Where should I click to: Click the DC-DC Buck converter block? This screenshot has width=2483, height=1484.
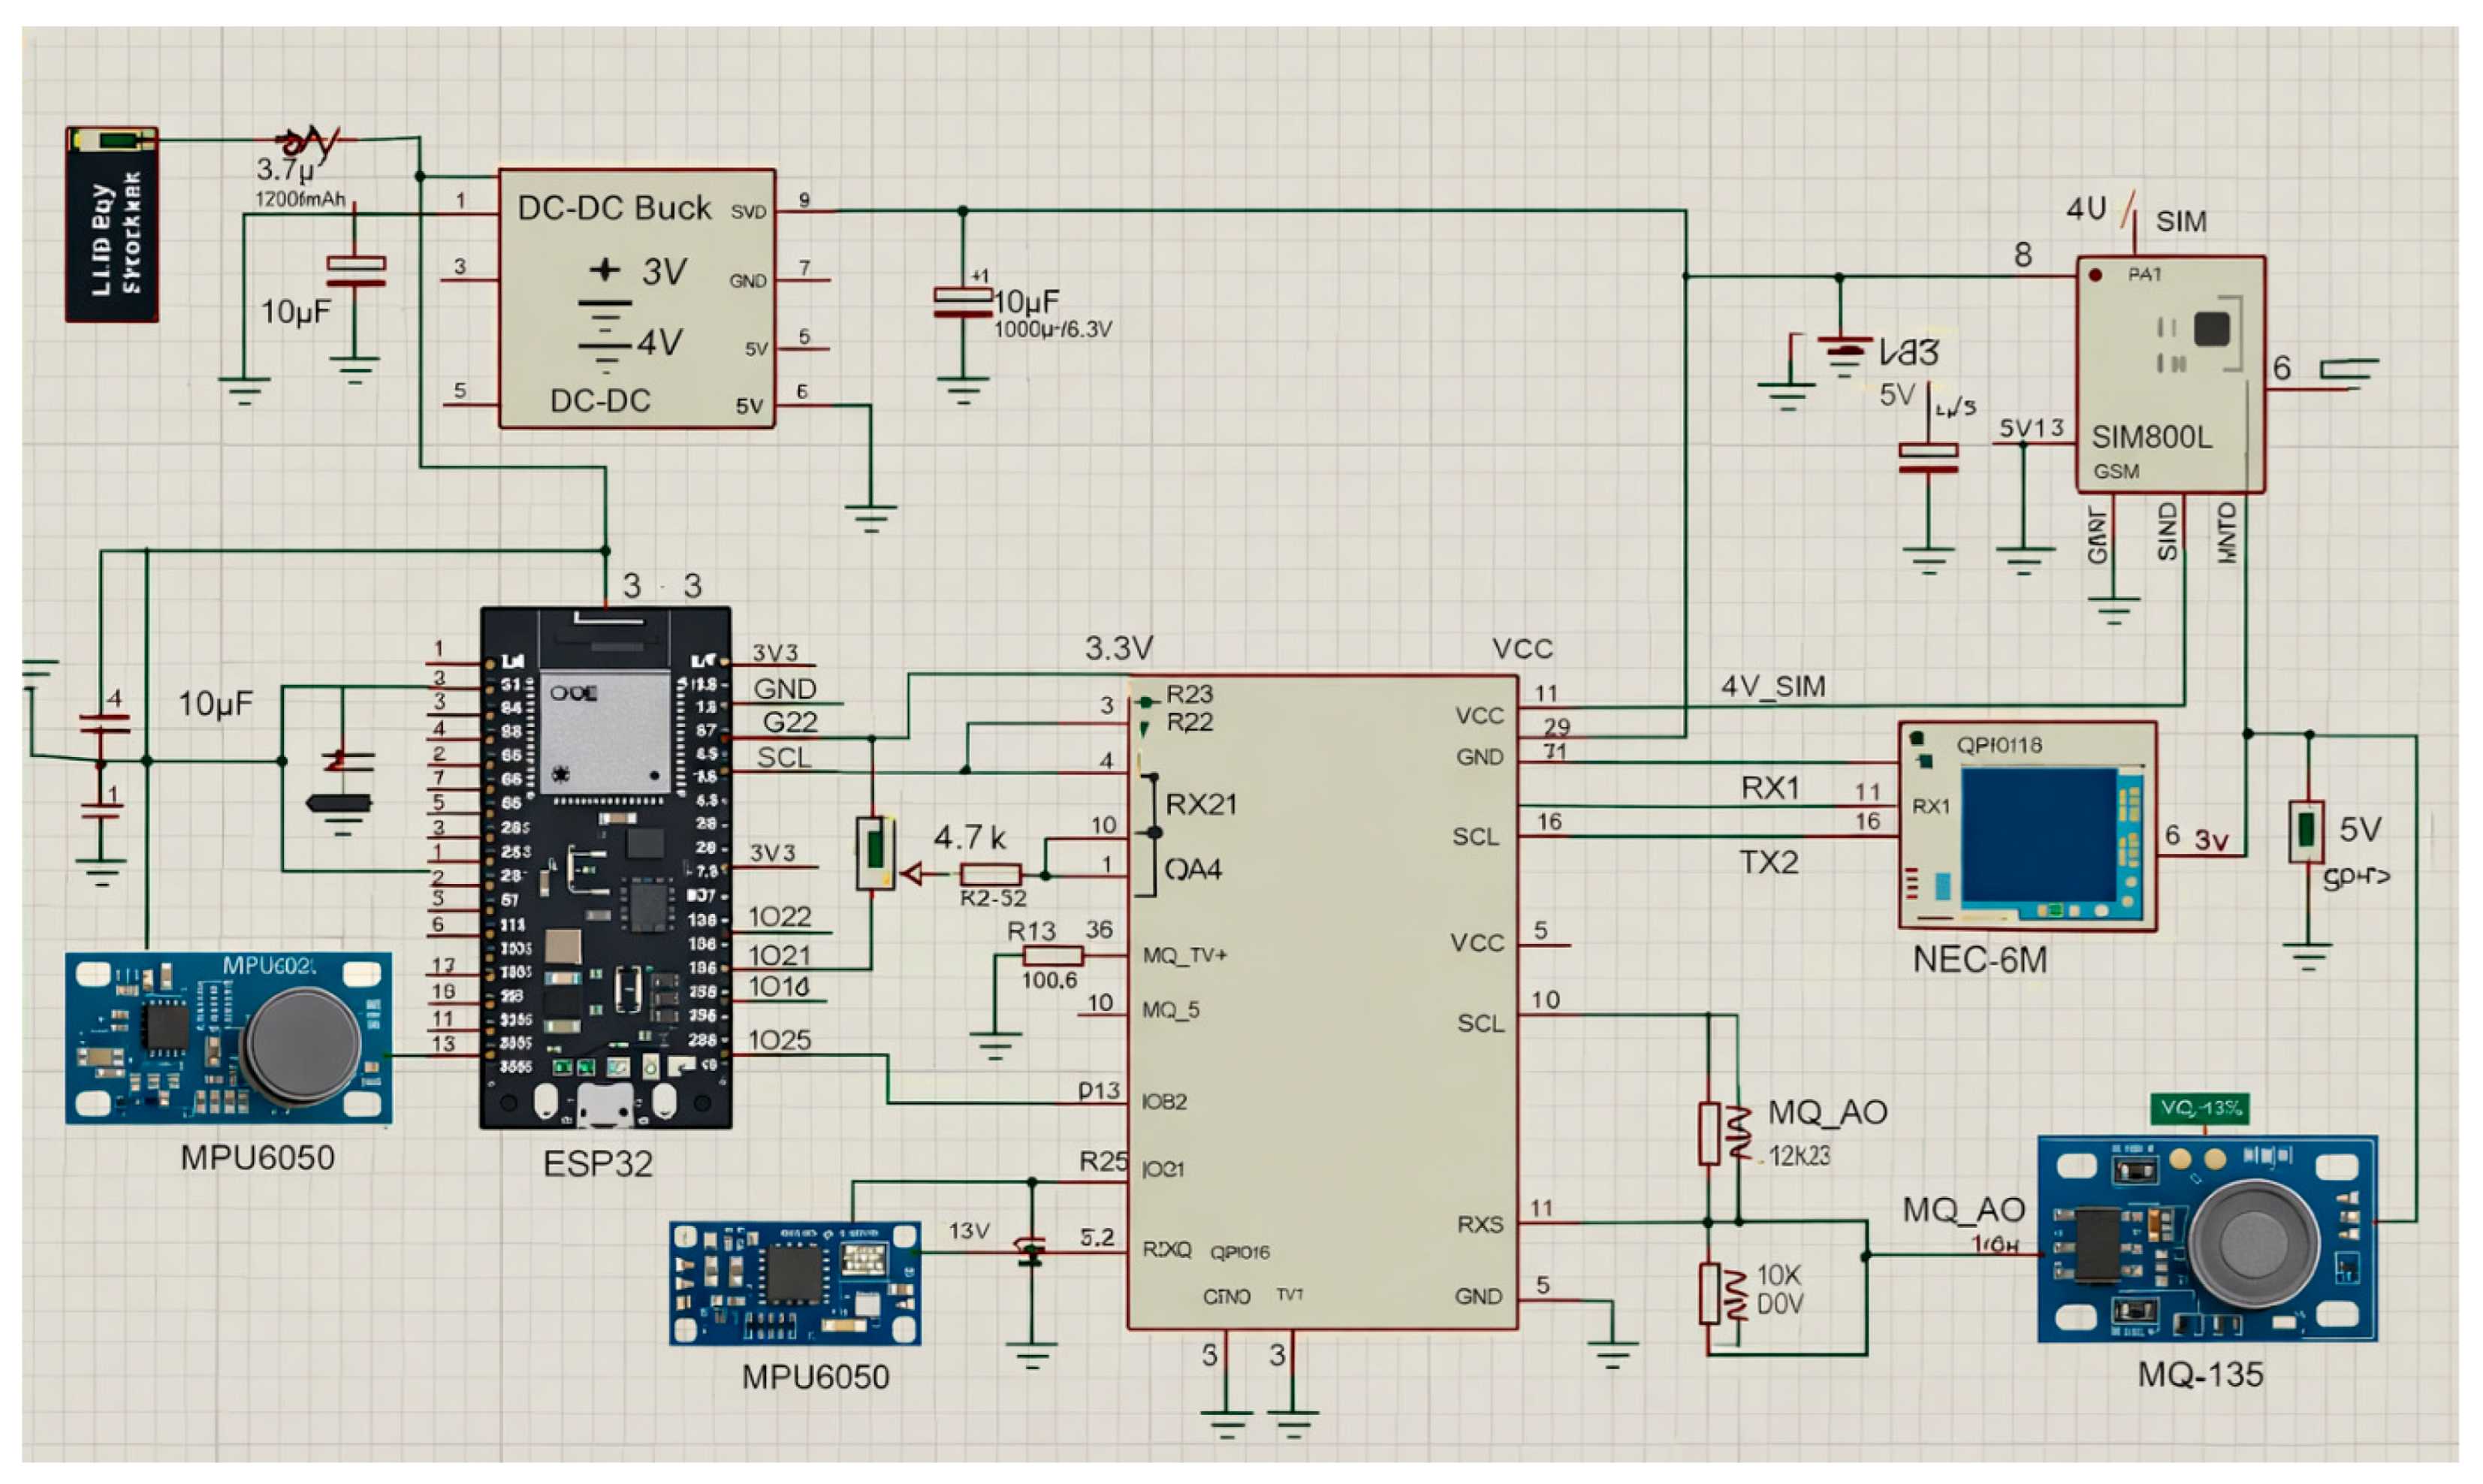click(636, 298)
